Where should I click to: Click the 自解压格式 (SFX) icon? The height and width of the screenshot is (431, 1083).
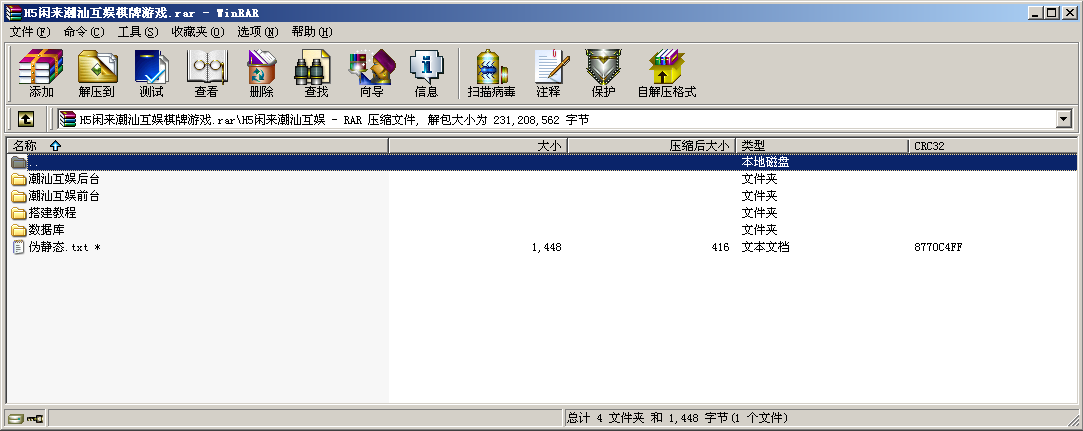tap(666, 73)
